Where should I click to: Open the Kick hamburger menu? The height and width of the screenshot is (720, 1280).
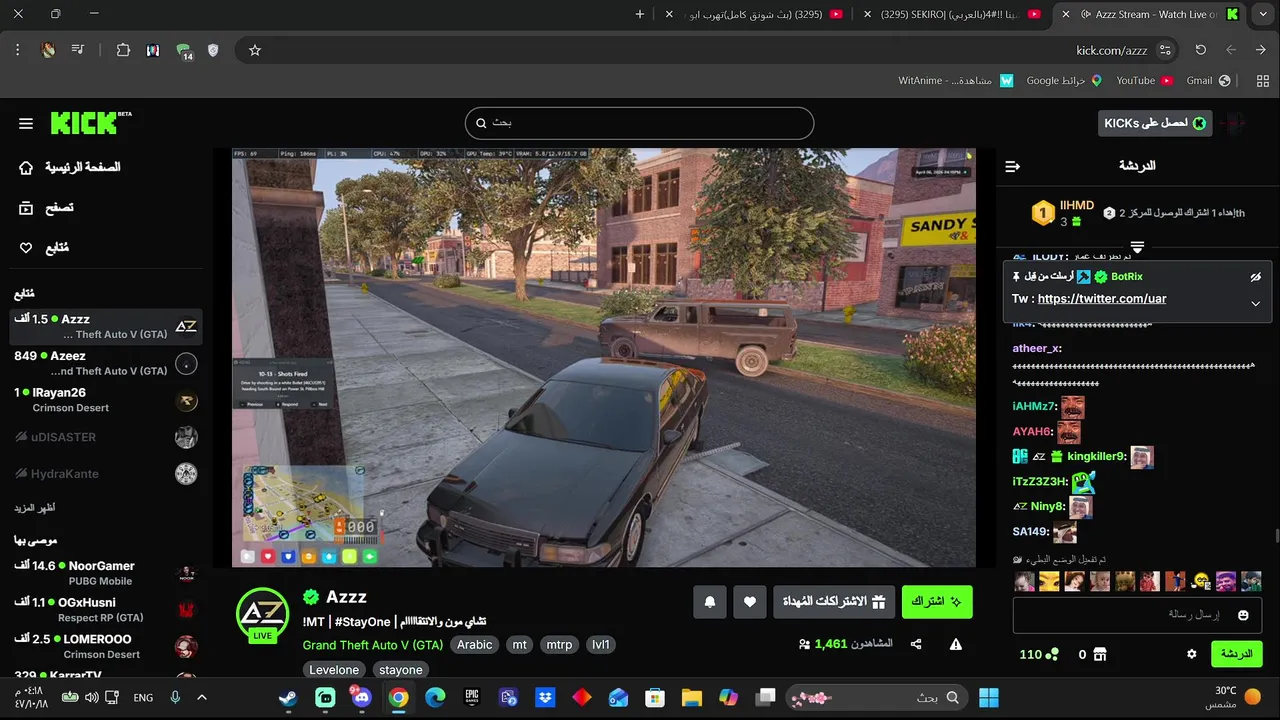[x=26, y=123]
